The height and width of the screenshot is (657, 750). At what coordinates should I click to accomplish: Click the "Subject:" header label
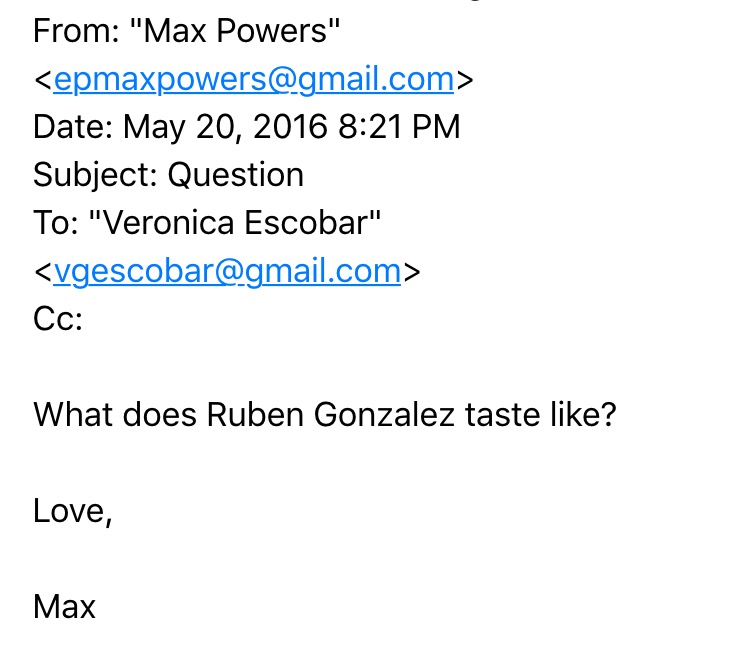[95, 175]
